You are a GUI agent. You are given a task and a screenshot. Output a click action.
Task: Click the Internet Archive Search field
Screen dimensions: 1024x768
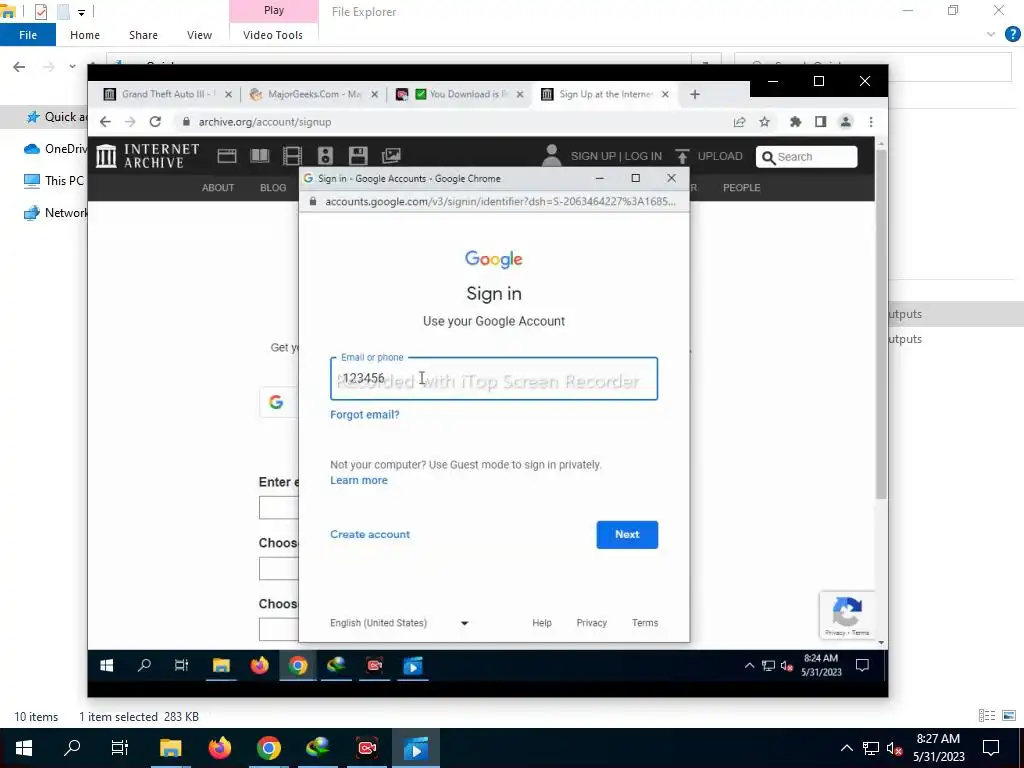click(x=807, y=157)
